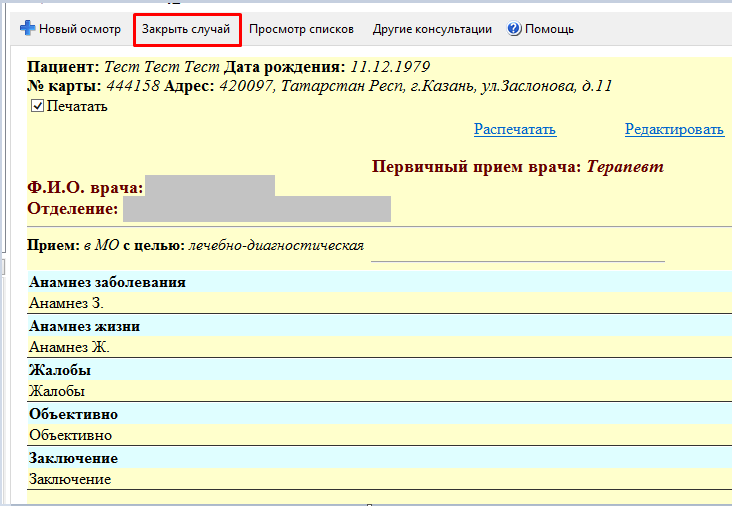
Task: Select the Жалобы bold section header
Action: (60, 370)
